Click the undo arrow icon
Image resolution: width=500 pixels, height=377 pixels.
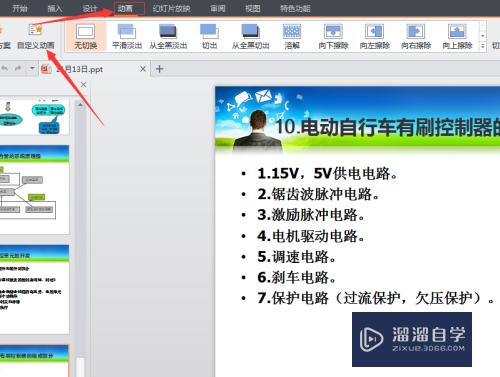pyautogui.click(x=5, y=68)
